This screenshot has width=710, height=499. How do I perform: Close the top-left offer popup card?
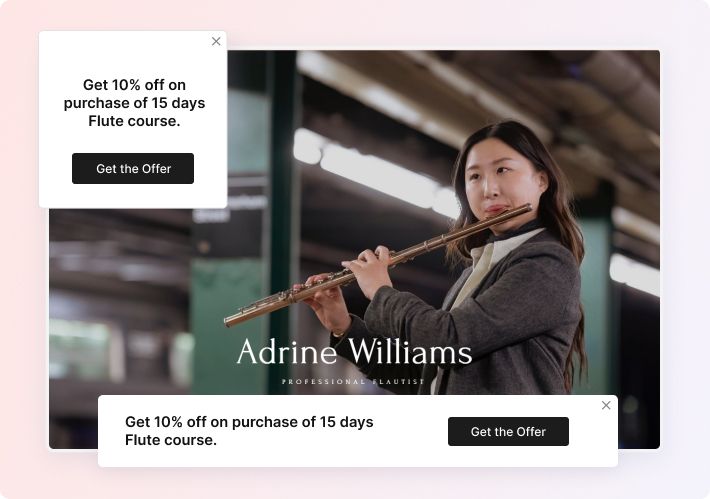tap(216, 41)
